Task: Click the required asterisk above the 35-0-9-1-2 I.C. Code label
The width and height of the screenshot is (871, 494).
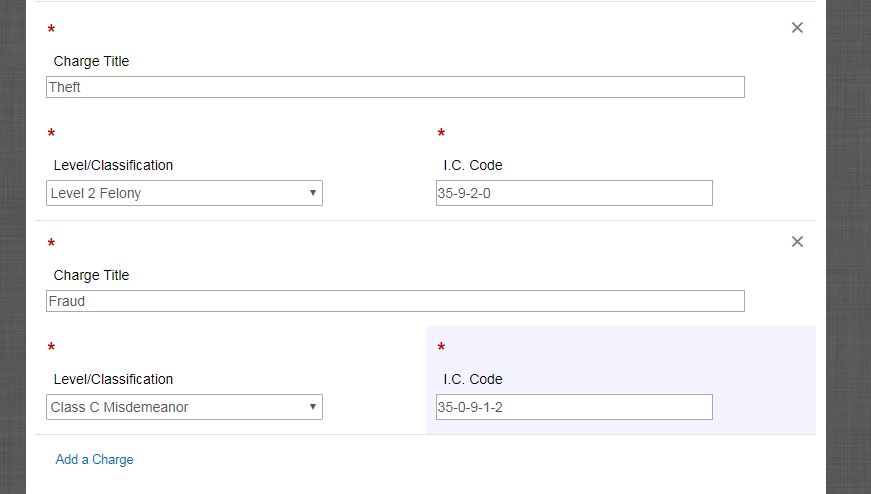Action: pos(441,350)
